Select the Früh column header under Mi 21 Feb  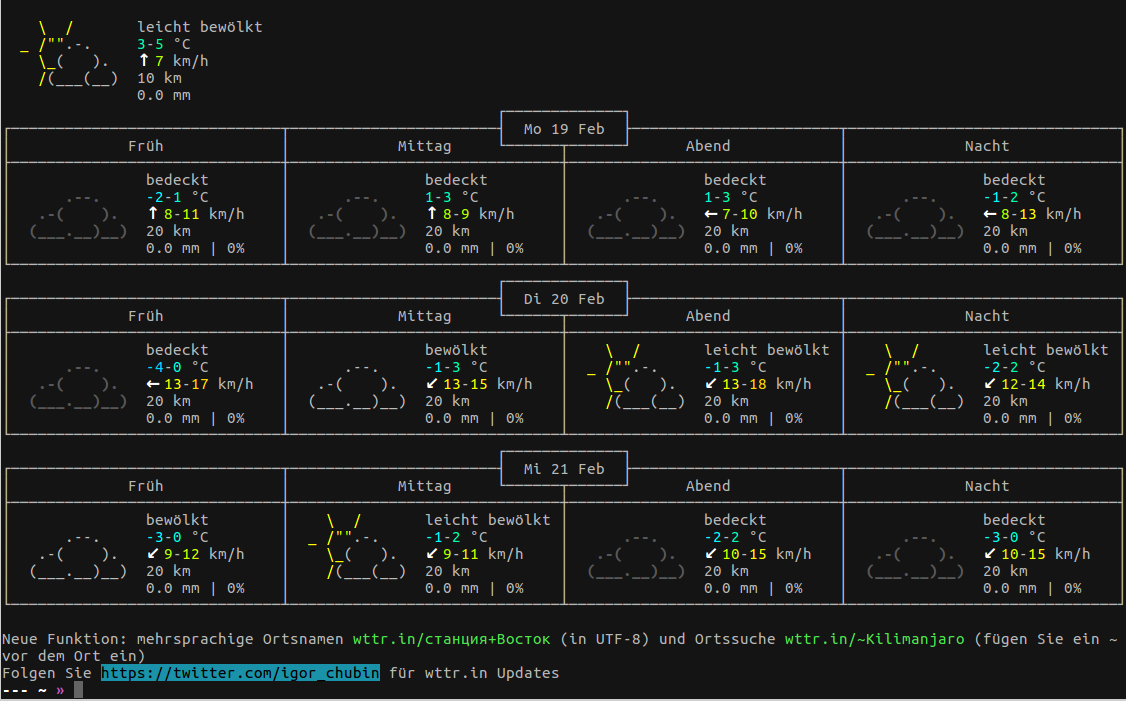[x=146, y=486]
